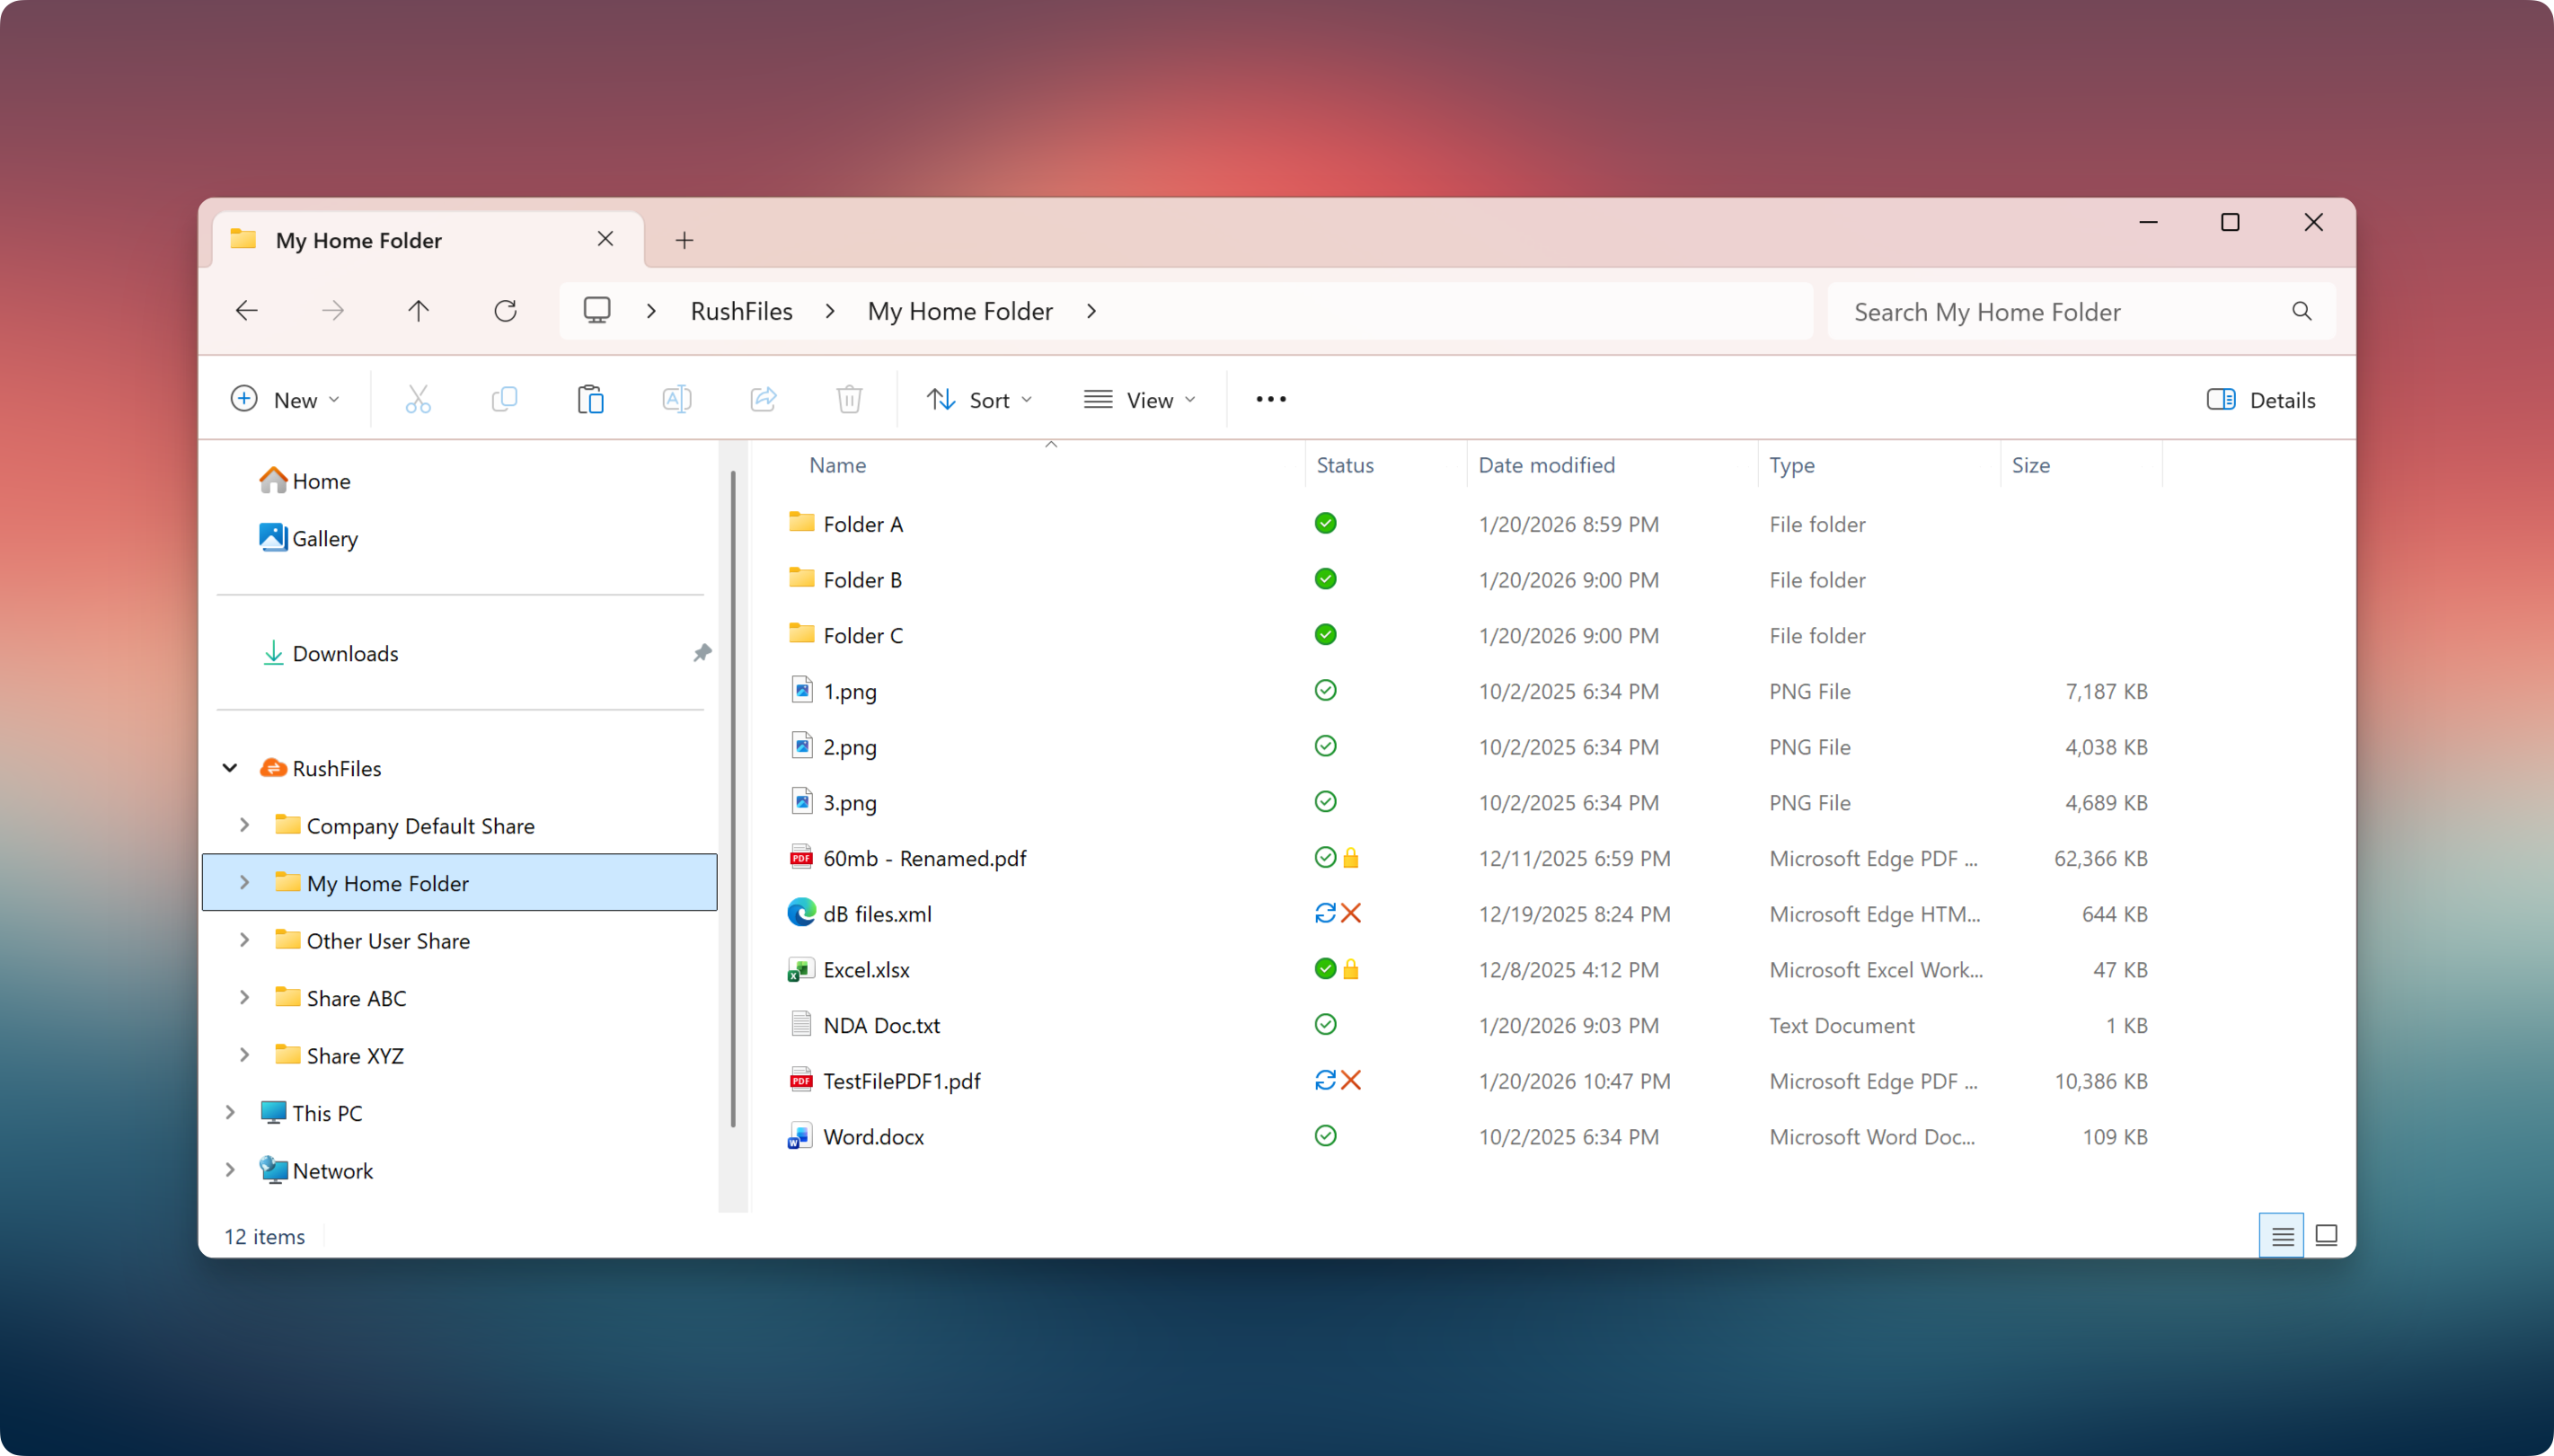
Task: Click the Cut scissors icon
Action: (418, 400)
